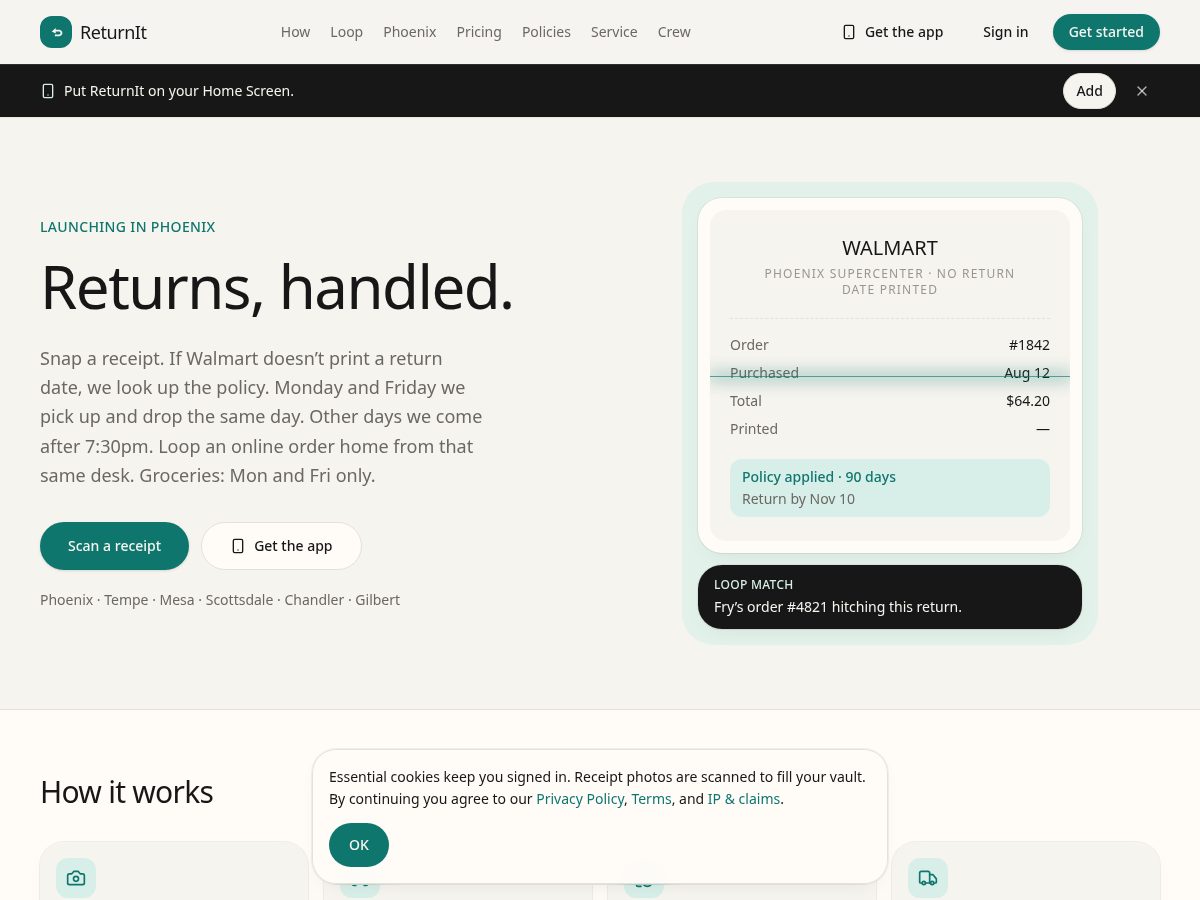Open the Pricing nav item
1200x900 pixels.
[x=479, y=32]
